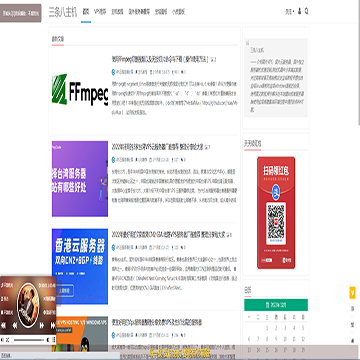Click the user account icon in header

click(x=299, y=11)
